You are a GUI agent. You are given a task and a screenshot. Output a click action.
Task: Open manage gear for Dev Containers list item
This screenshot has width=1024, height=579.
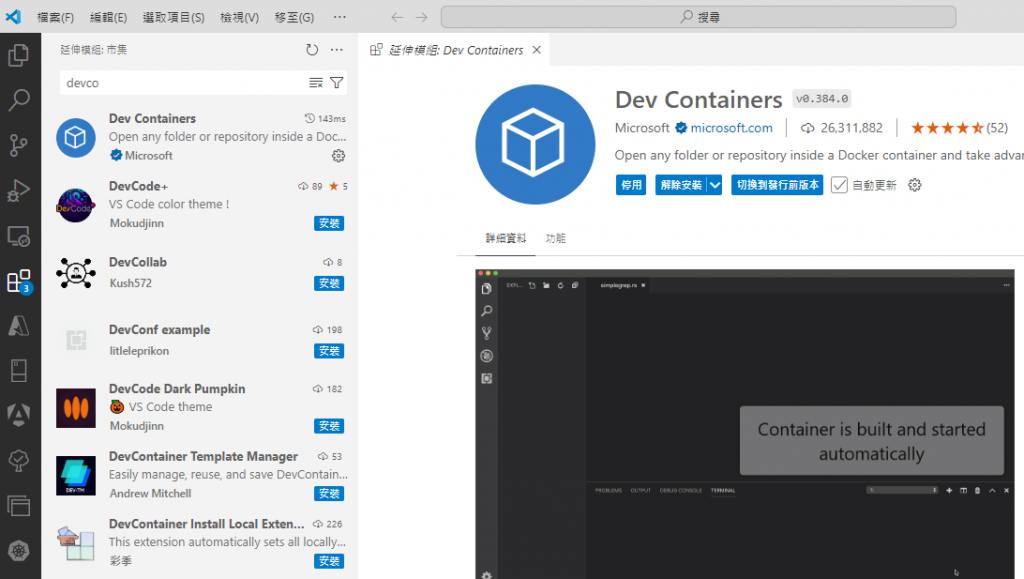338,156
